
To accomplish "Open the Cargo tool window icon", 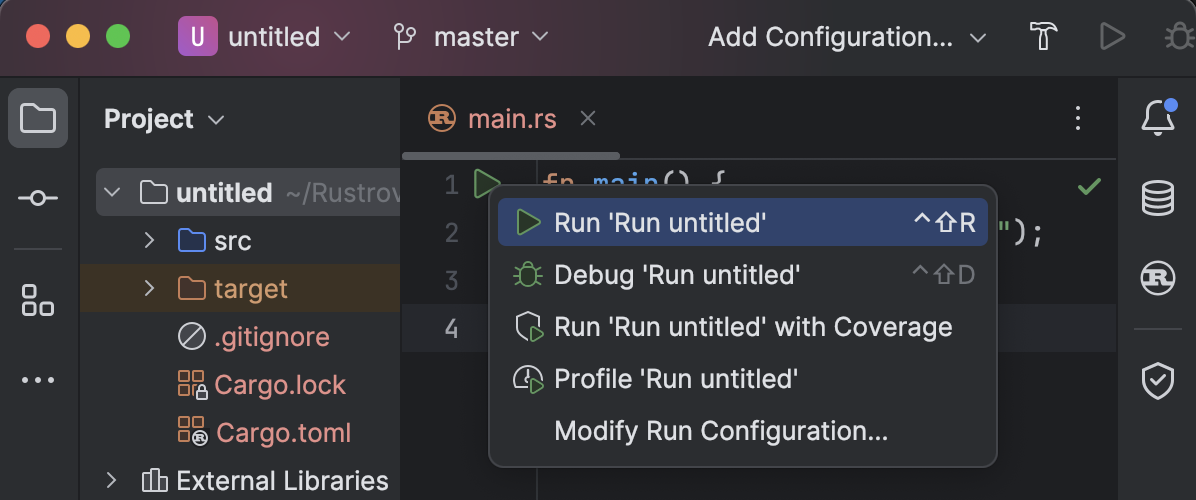I will pyautogui.click(x=1157, y=277).
